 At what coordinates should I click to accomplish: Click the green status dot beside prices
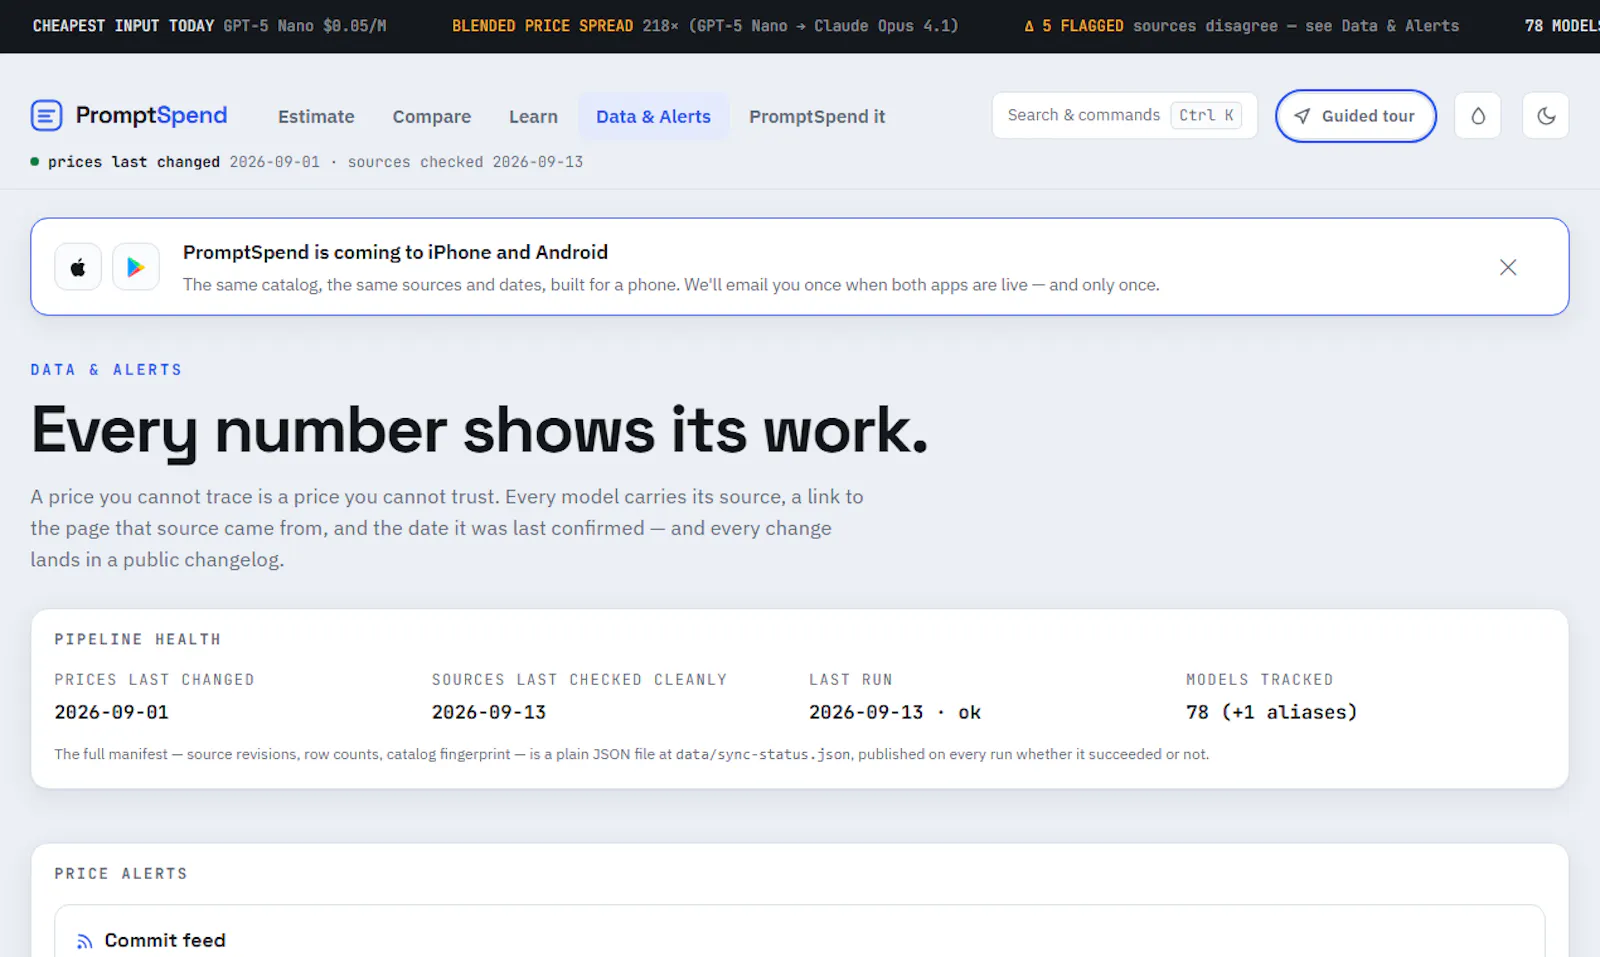click(35, 162)
